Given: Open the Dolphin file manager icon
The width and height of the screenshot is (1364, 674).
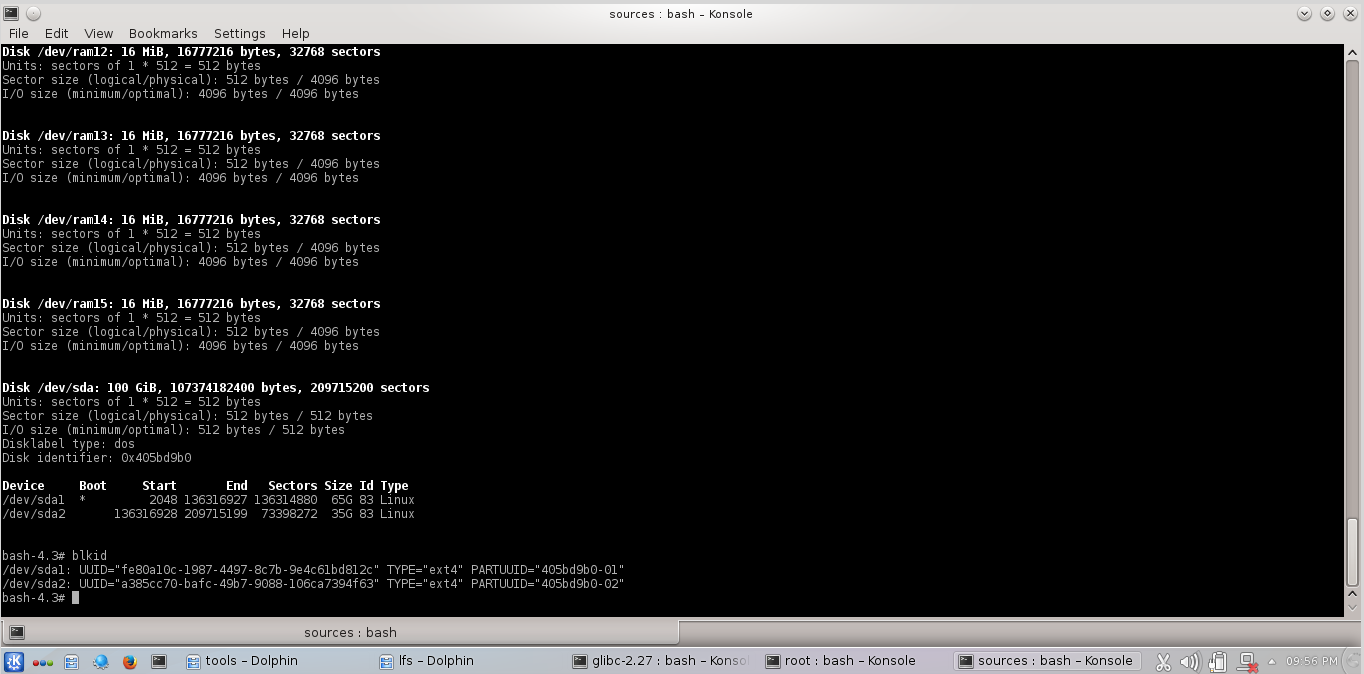Looking at the screenshot, I should 71,661.
